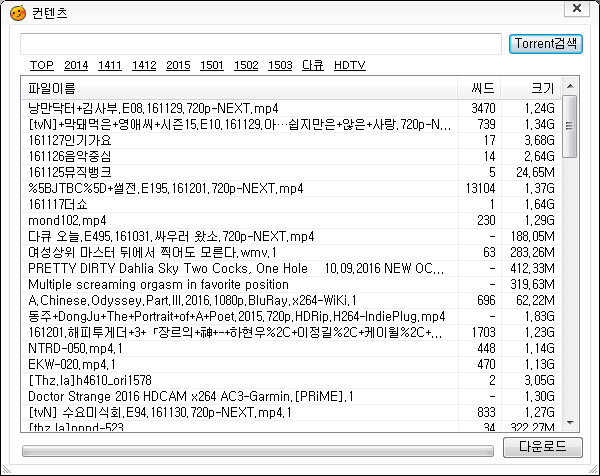Viewport: 600px width, 476px height.
Task: Click the vertical scrollbar thumb
Action: [x=570, y=126]
